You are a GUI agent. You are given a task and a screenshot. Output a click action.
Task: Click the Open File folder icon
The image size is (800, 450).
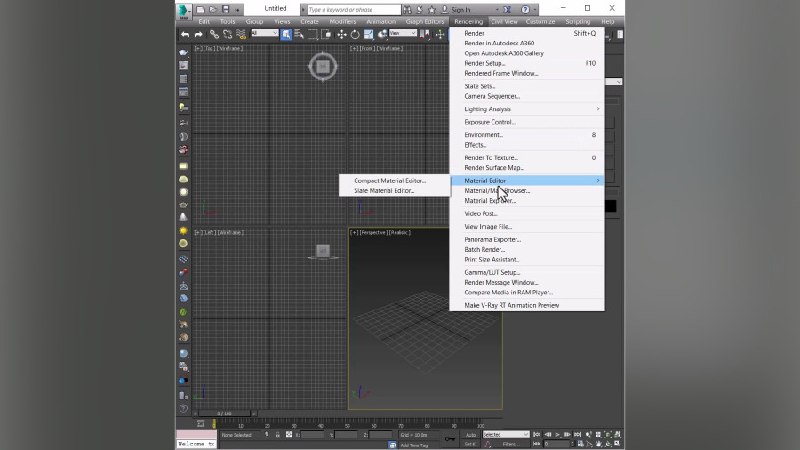pos(213,9)
